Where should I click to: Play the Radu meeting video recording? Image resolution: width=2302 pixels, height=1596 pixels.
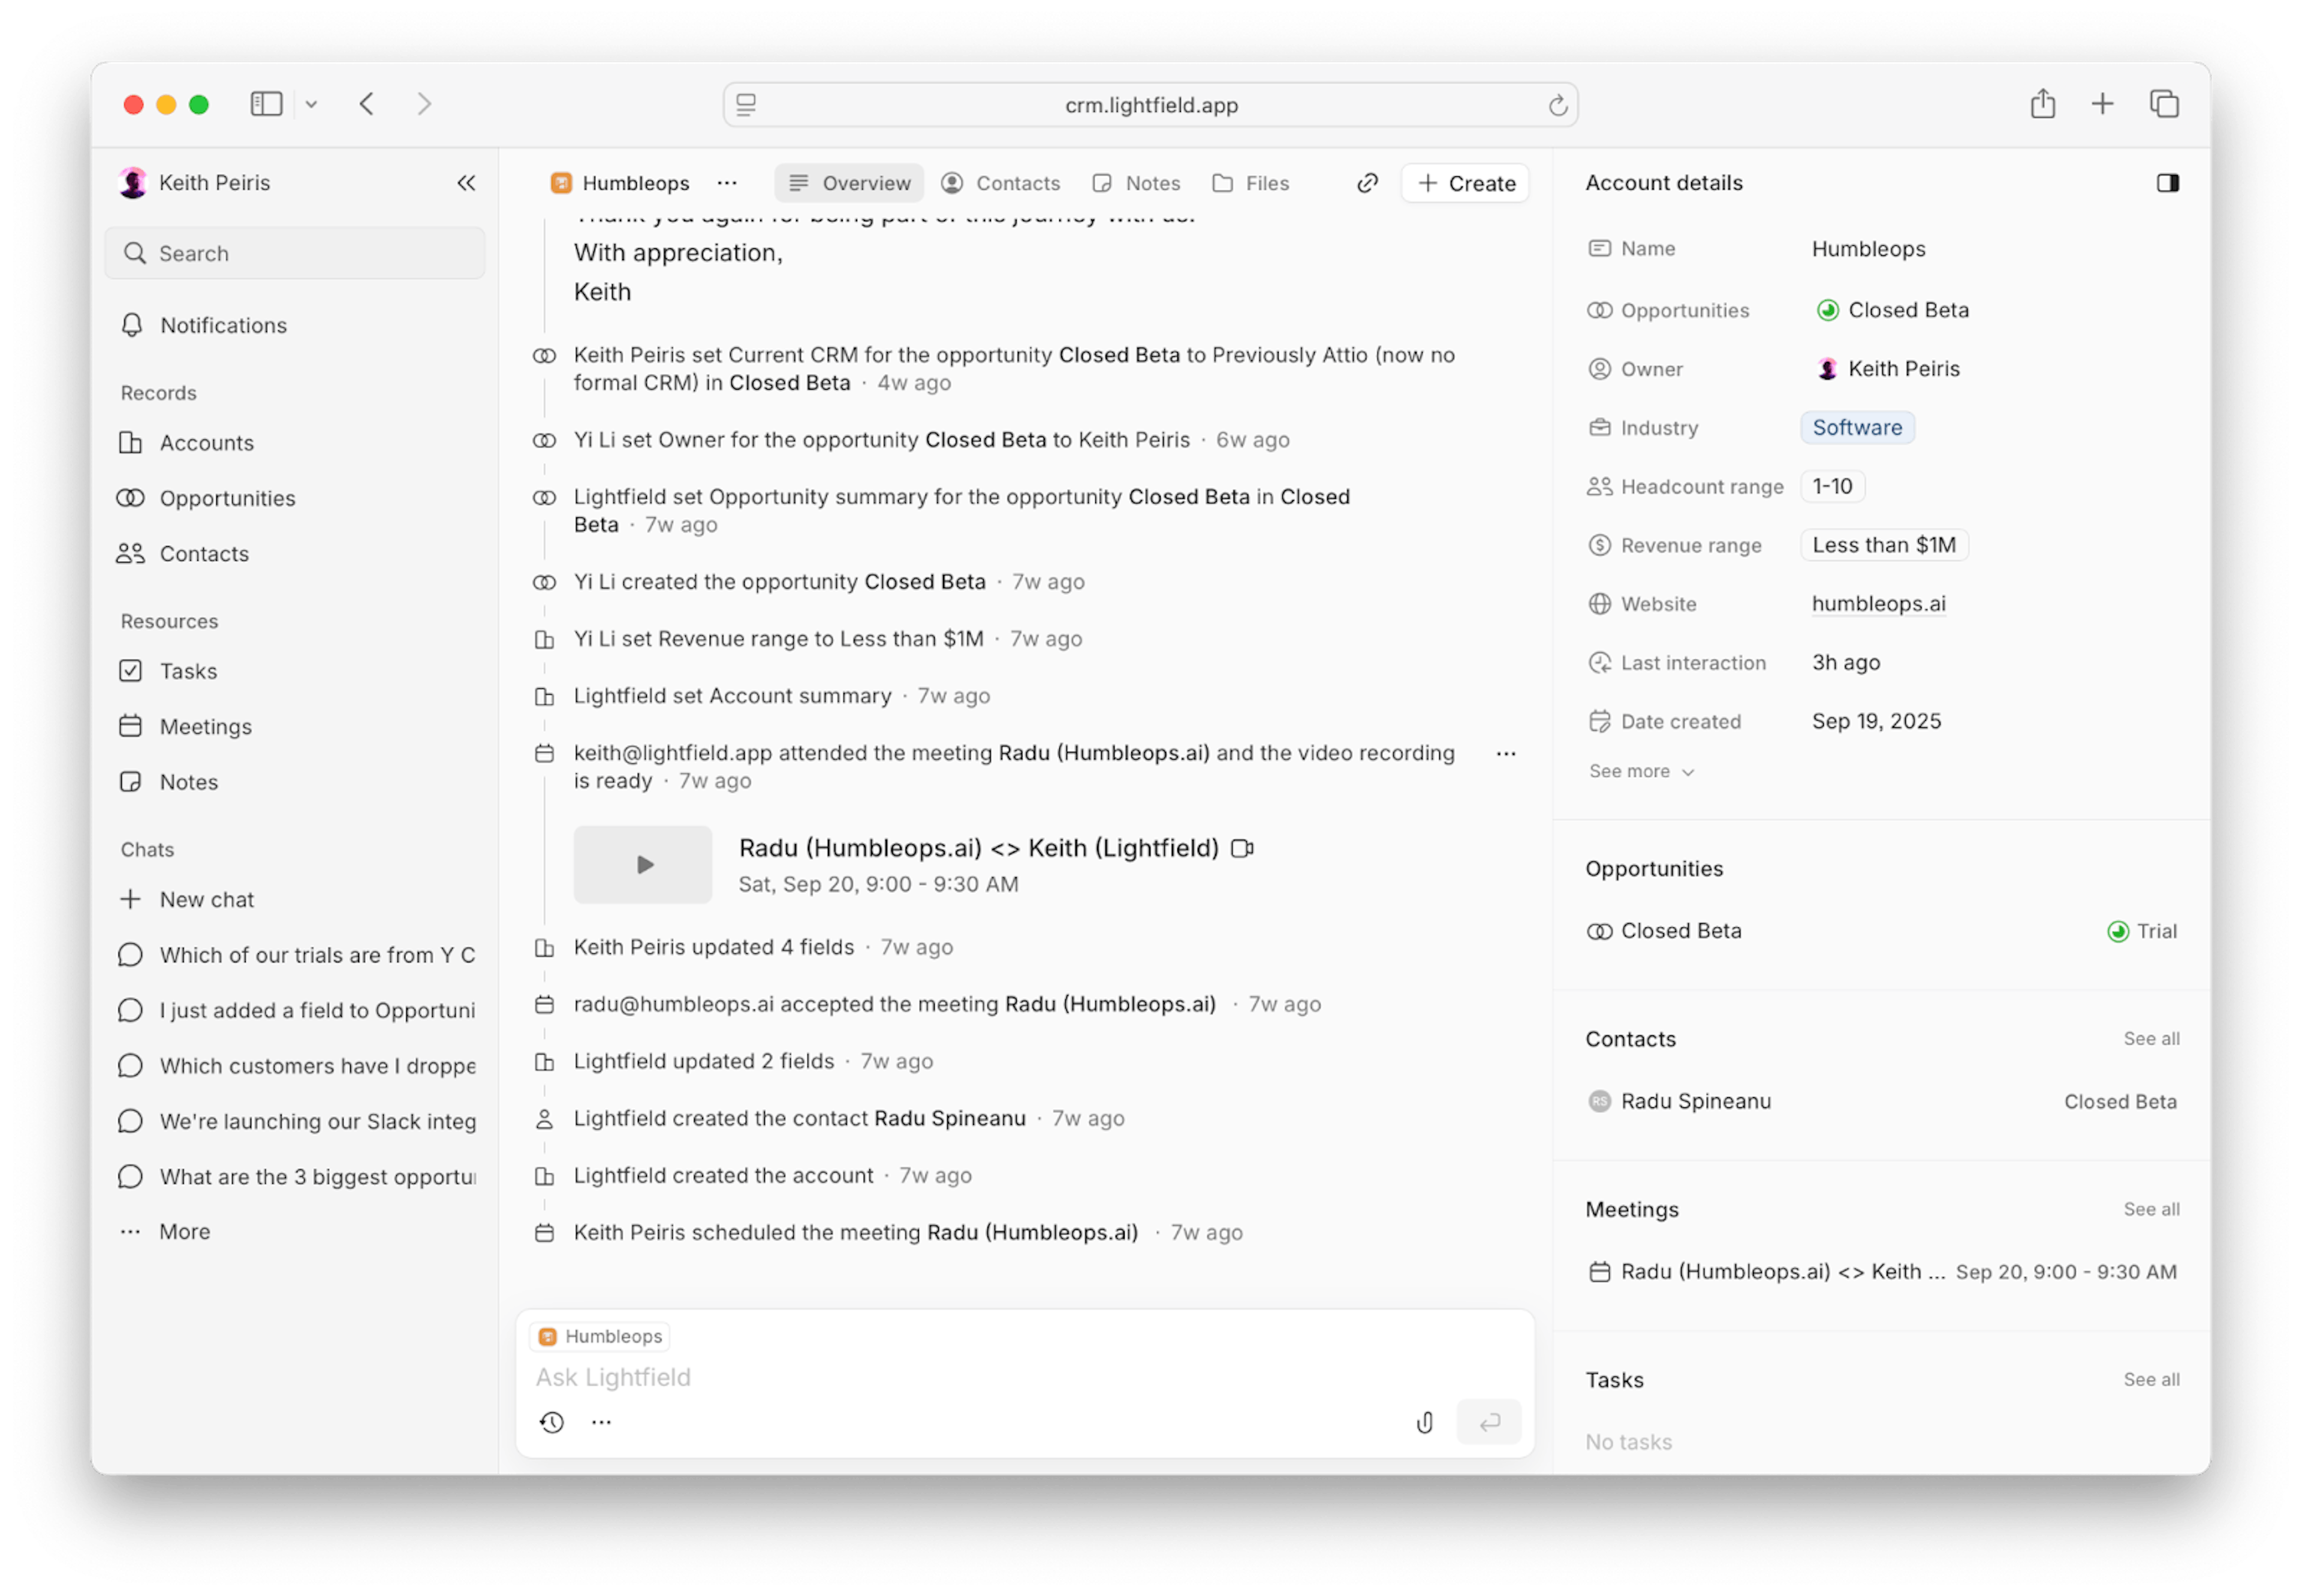pyautogui.click(x=643, y=865)
